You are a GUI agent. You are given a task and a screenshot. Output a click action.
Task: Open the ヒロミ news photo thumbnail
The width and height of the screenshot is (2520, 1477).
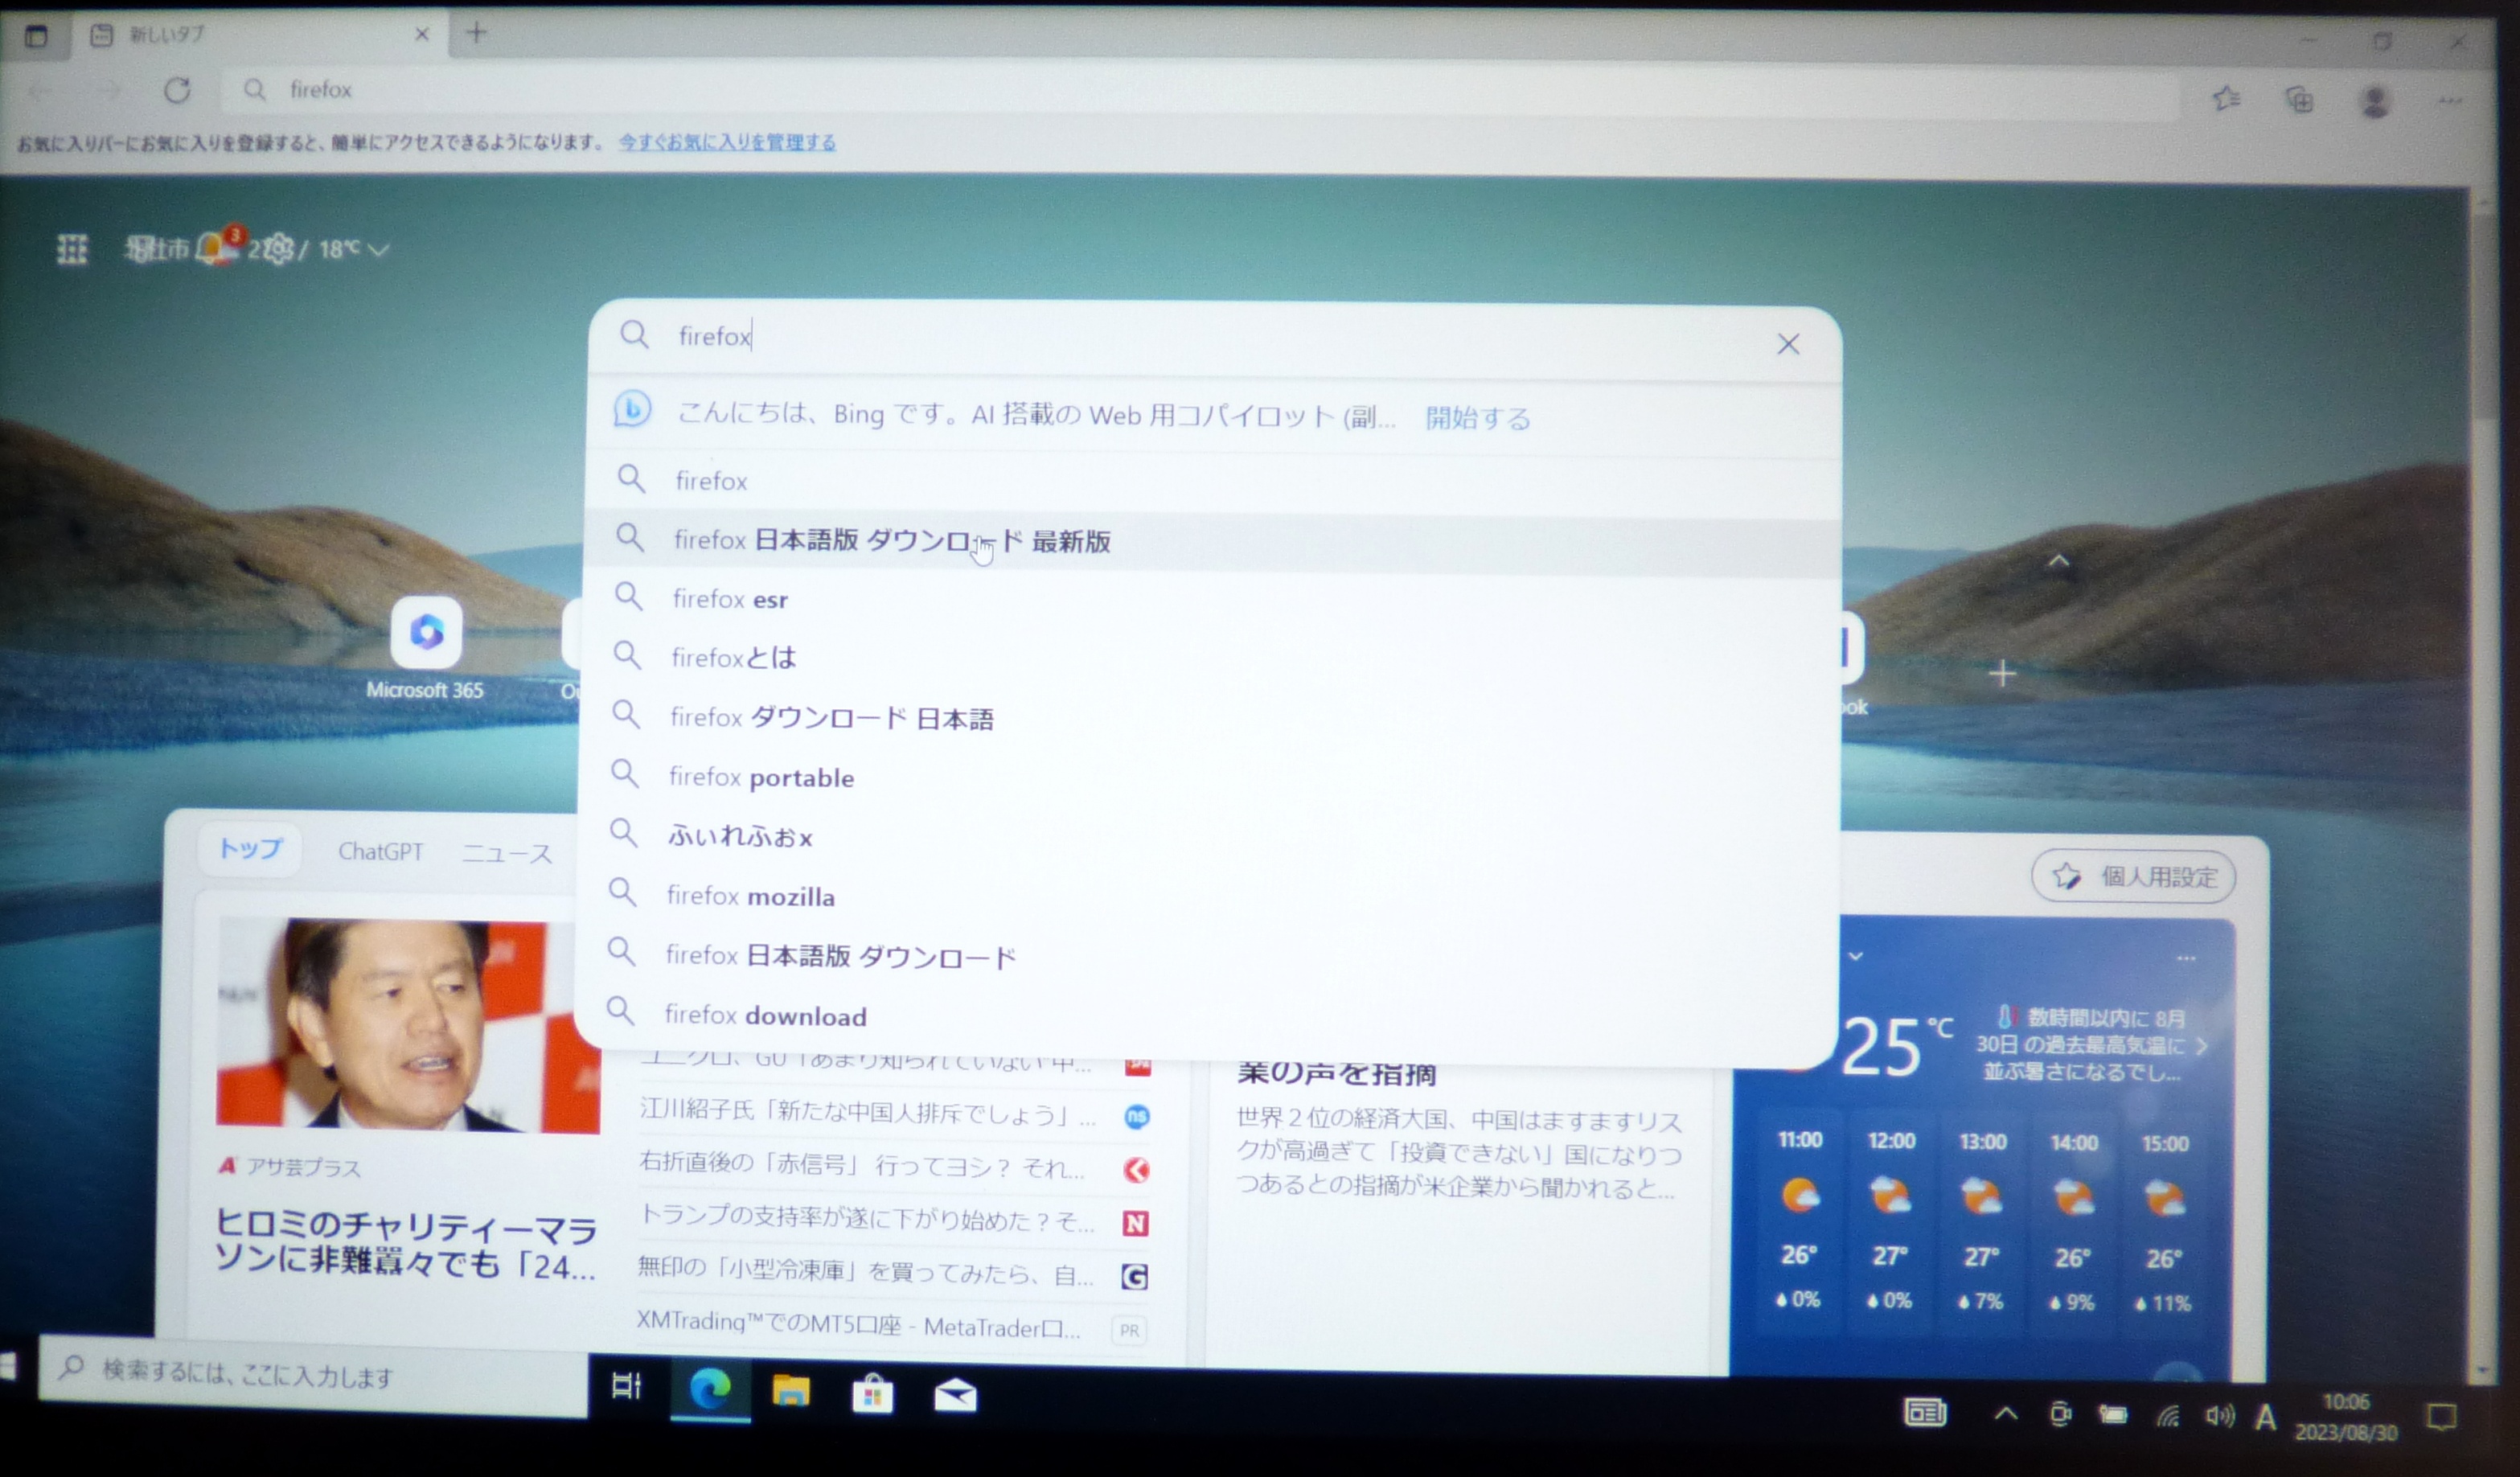(x=408, y=1026)
